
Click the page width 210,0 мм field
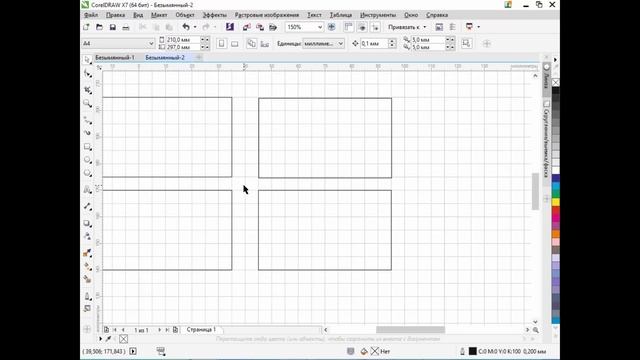click(182, 40)
